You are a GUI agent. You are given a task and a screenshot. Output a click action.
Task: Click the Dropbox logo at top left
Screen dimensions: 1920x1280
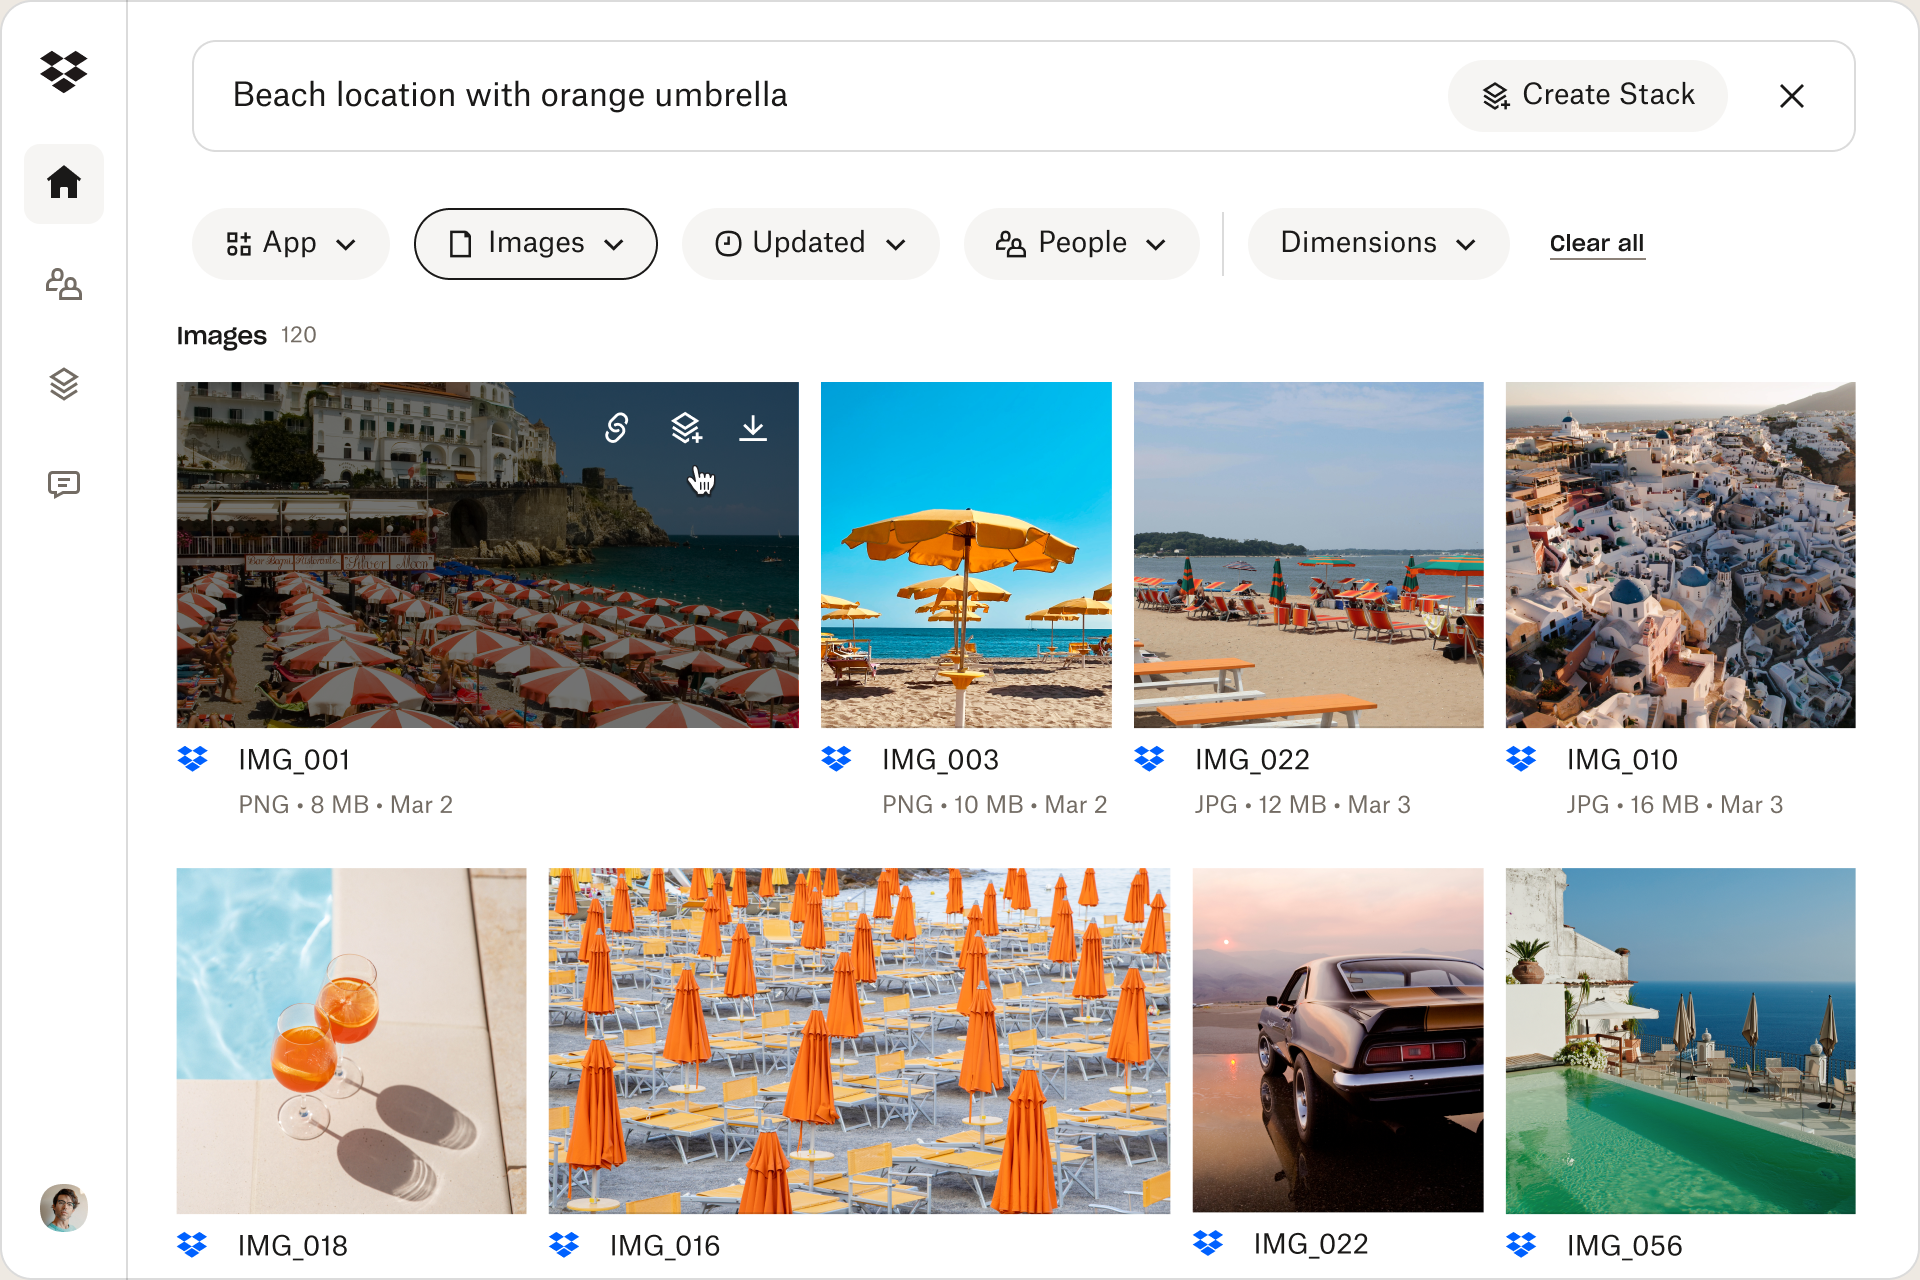pyautogui.click(x=63, y=70)
